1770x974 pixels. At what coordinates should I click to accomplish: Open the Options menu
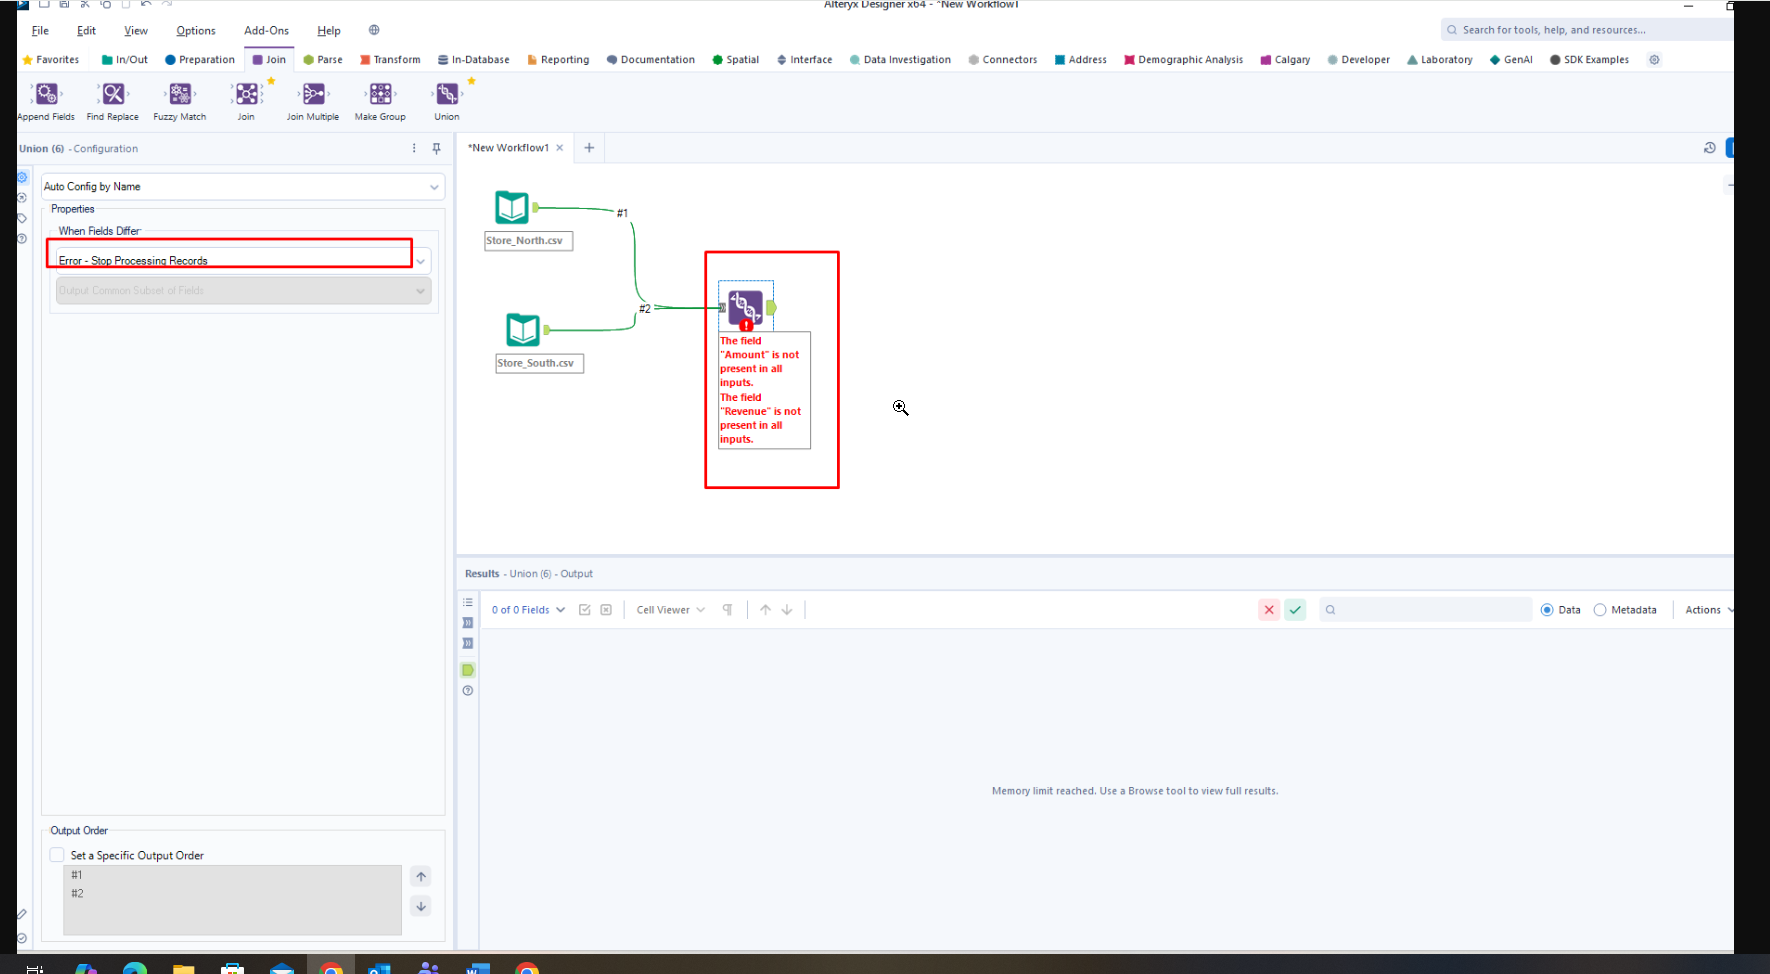click(x=195, y=31)
